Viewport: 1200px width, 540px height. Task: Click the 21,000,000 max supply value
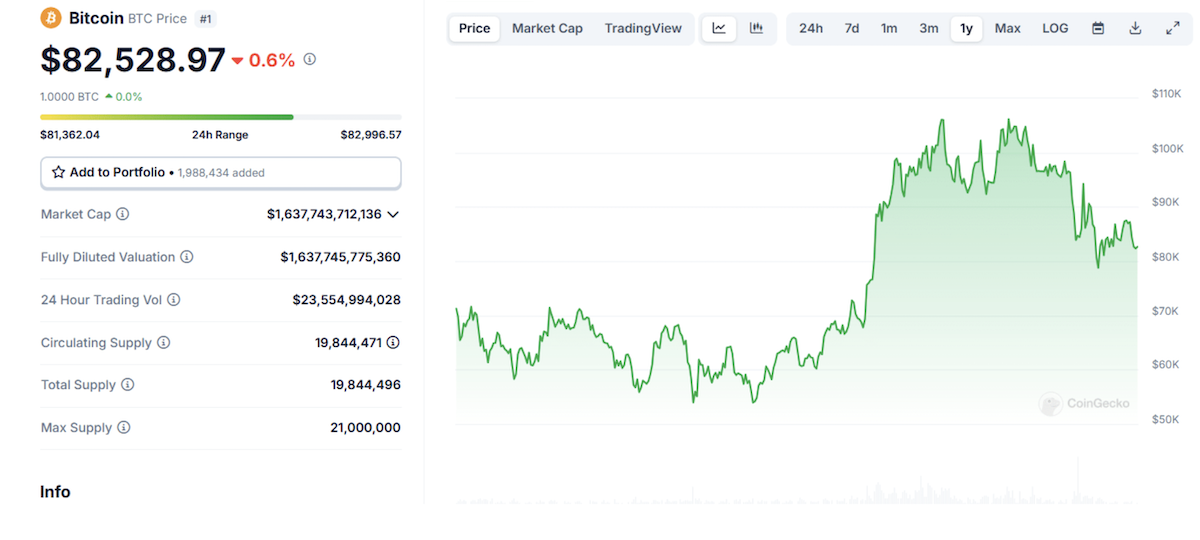366,427
